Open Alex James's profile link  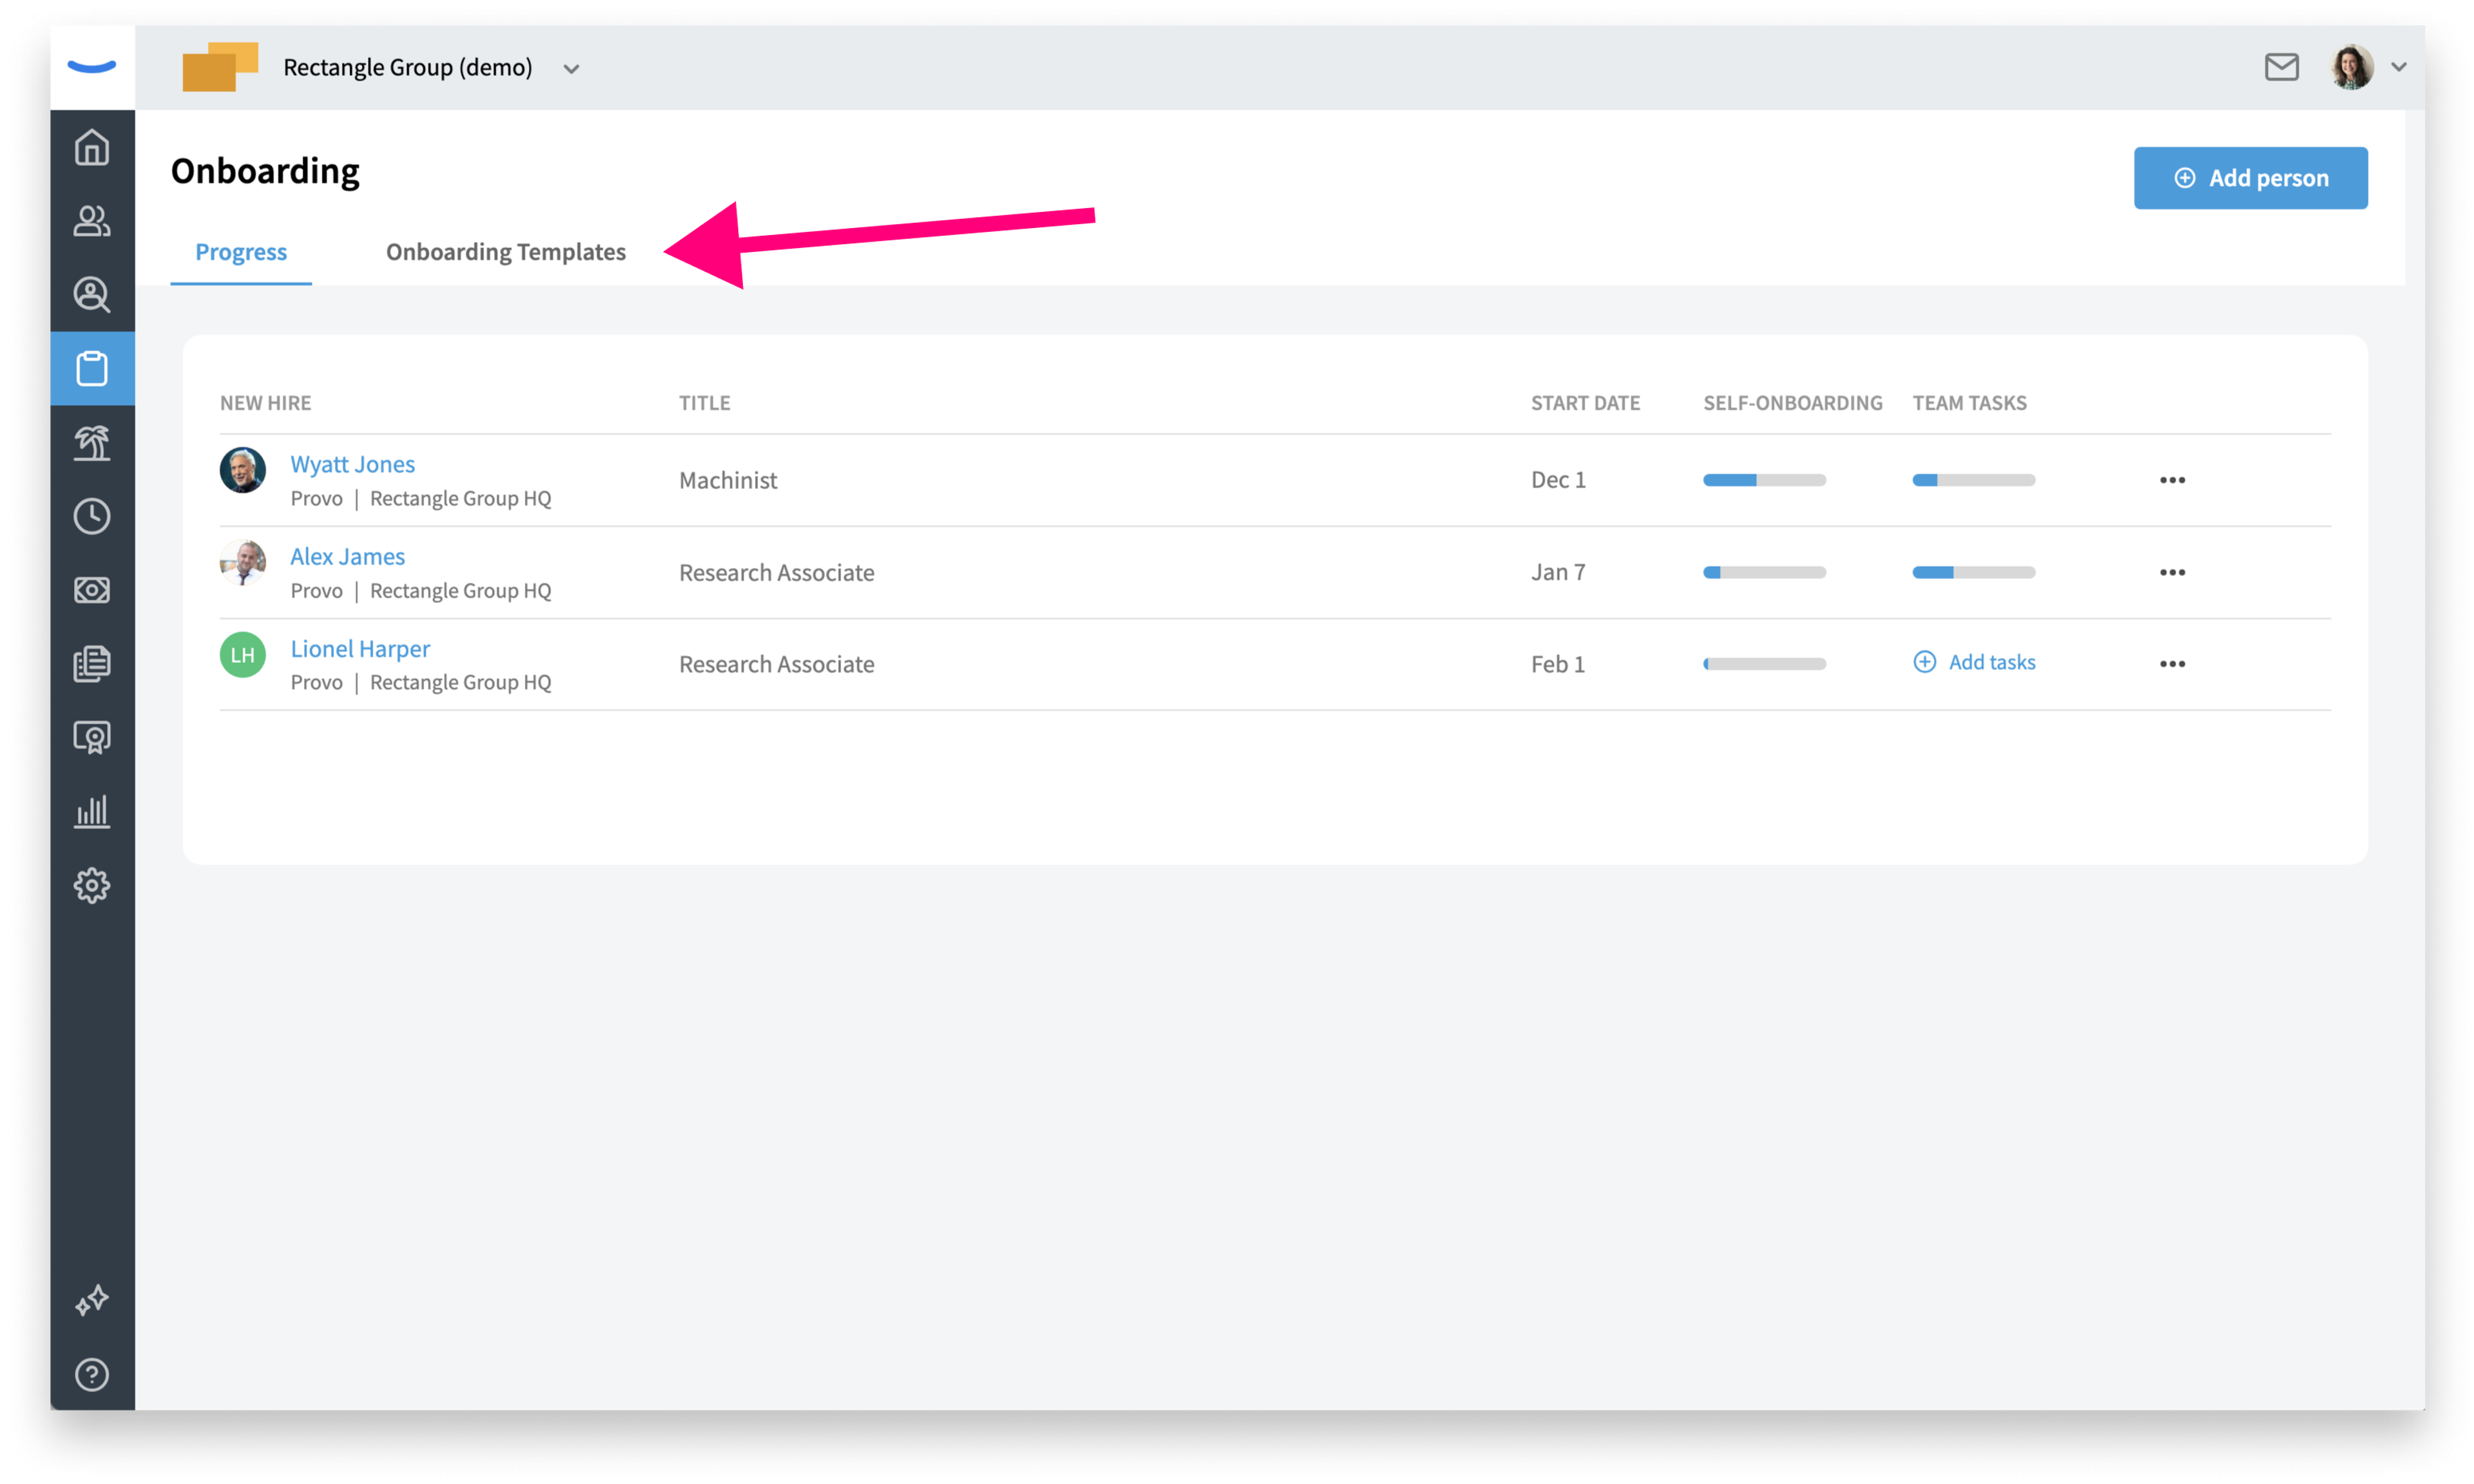[x=347, y=556]
